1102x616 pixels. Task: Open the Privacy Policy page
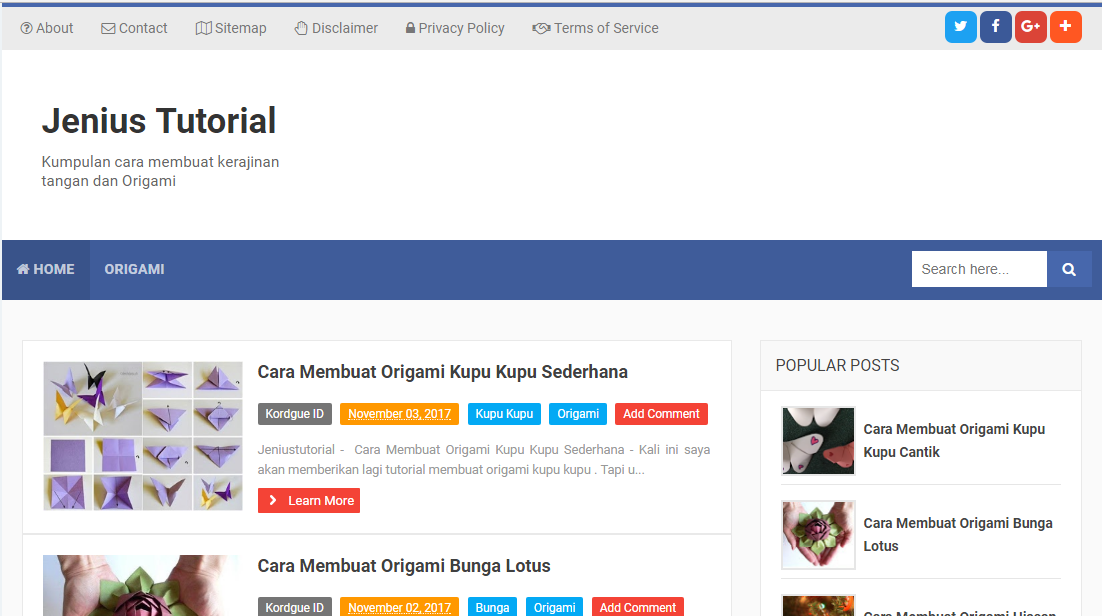455,28
